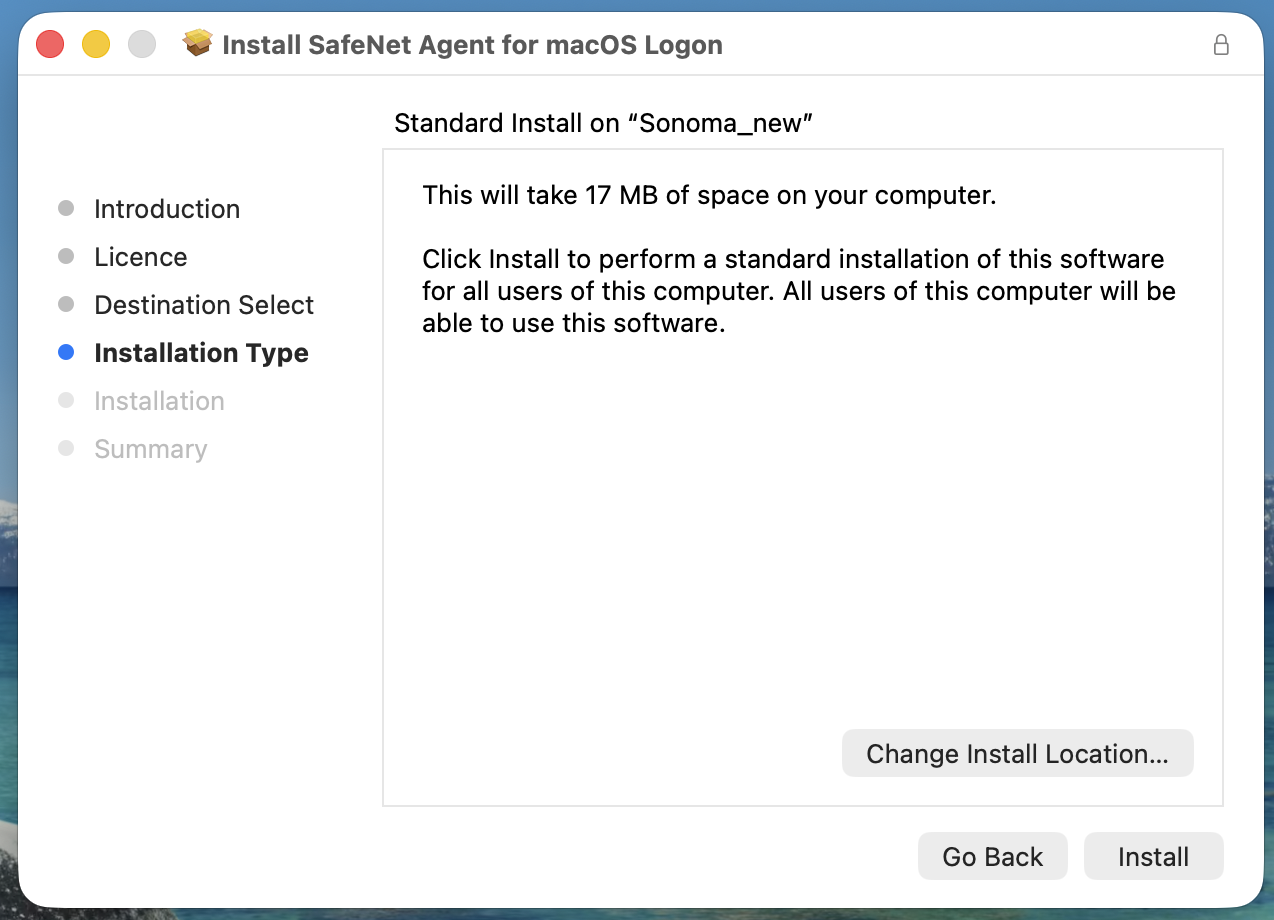Click the lock icon in title bar
This screenshot has width=1274, height=920.
pyautogui.click(x=1220, y=45)
